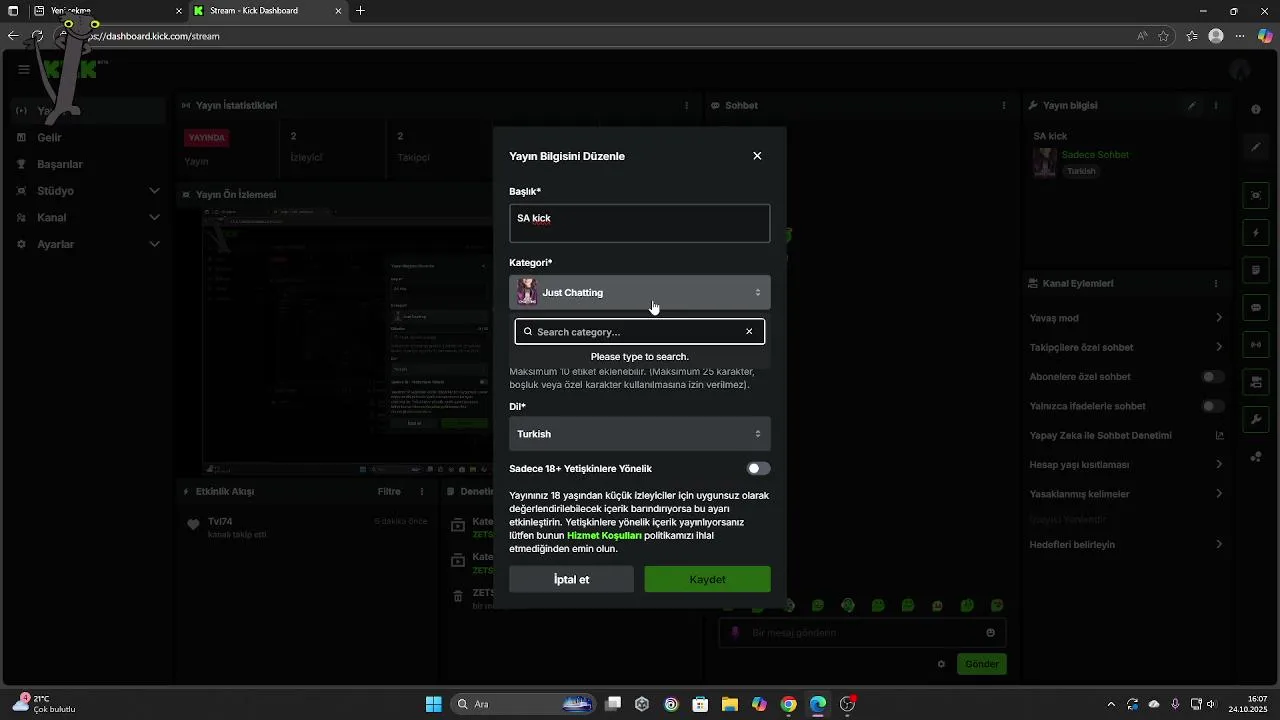Click the Gönder send button
The height and width of the screenshot is (720, 1280).
tap(982, 664)
